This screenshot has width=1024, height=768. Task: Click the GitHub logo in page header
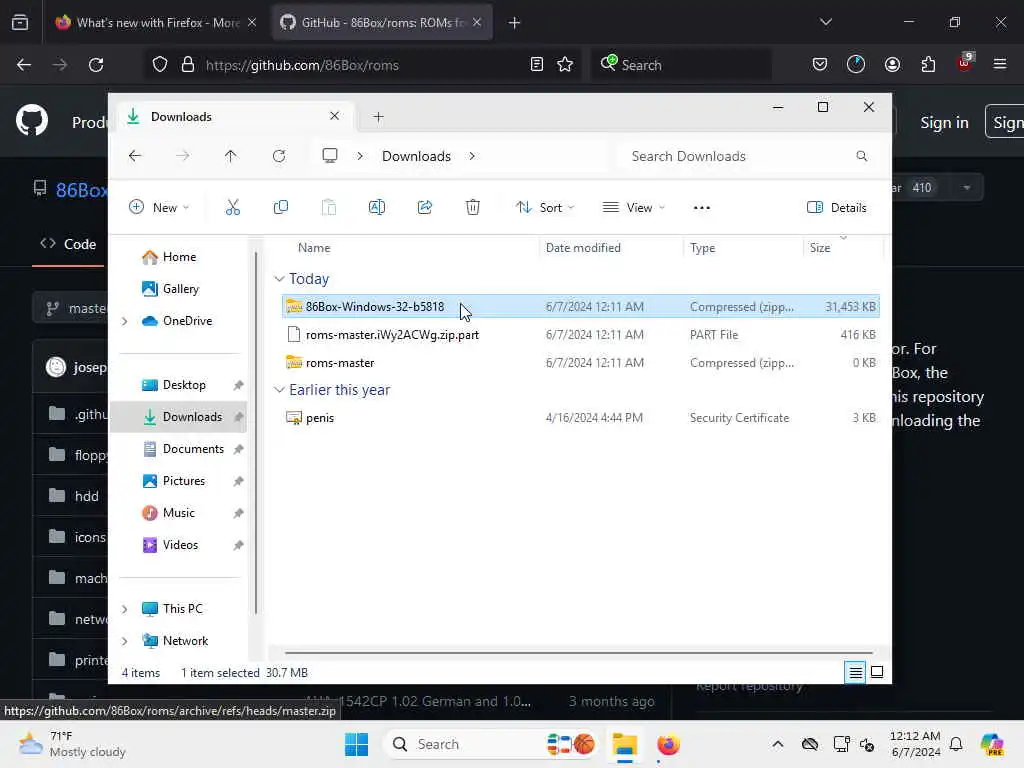pos(32,120)
